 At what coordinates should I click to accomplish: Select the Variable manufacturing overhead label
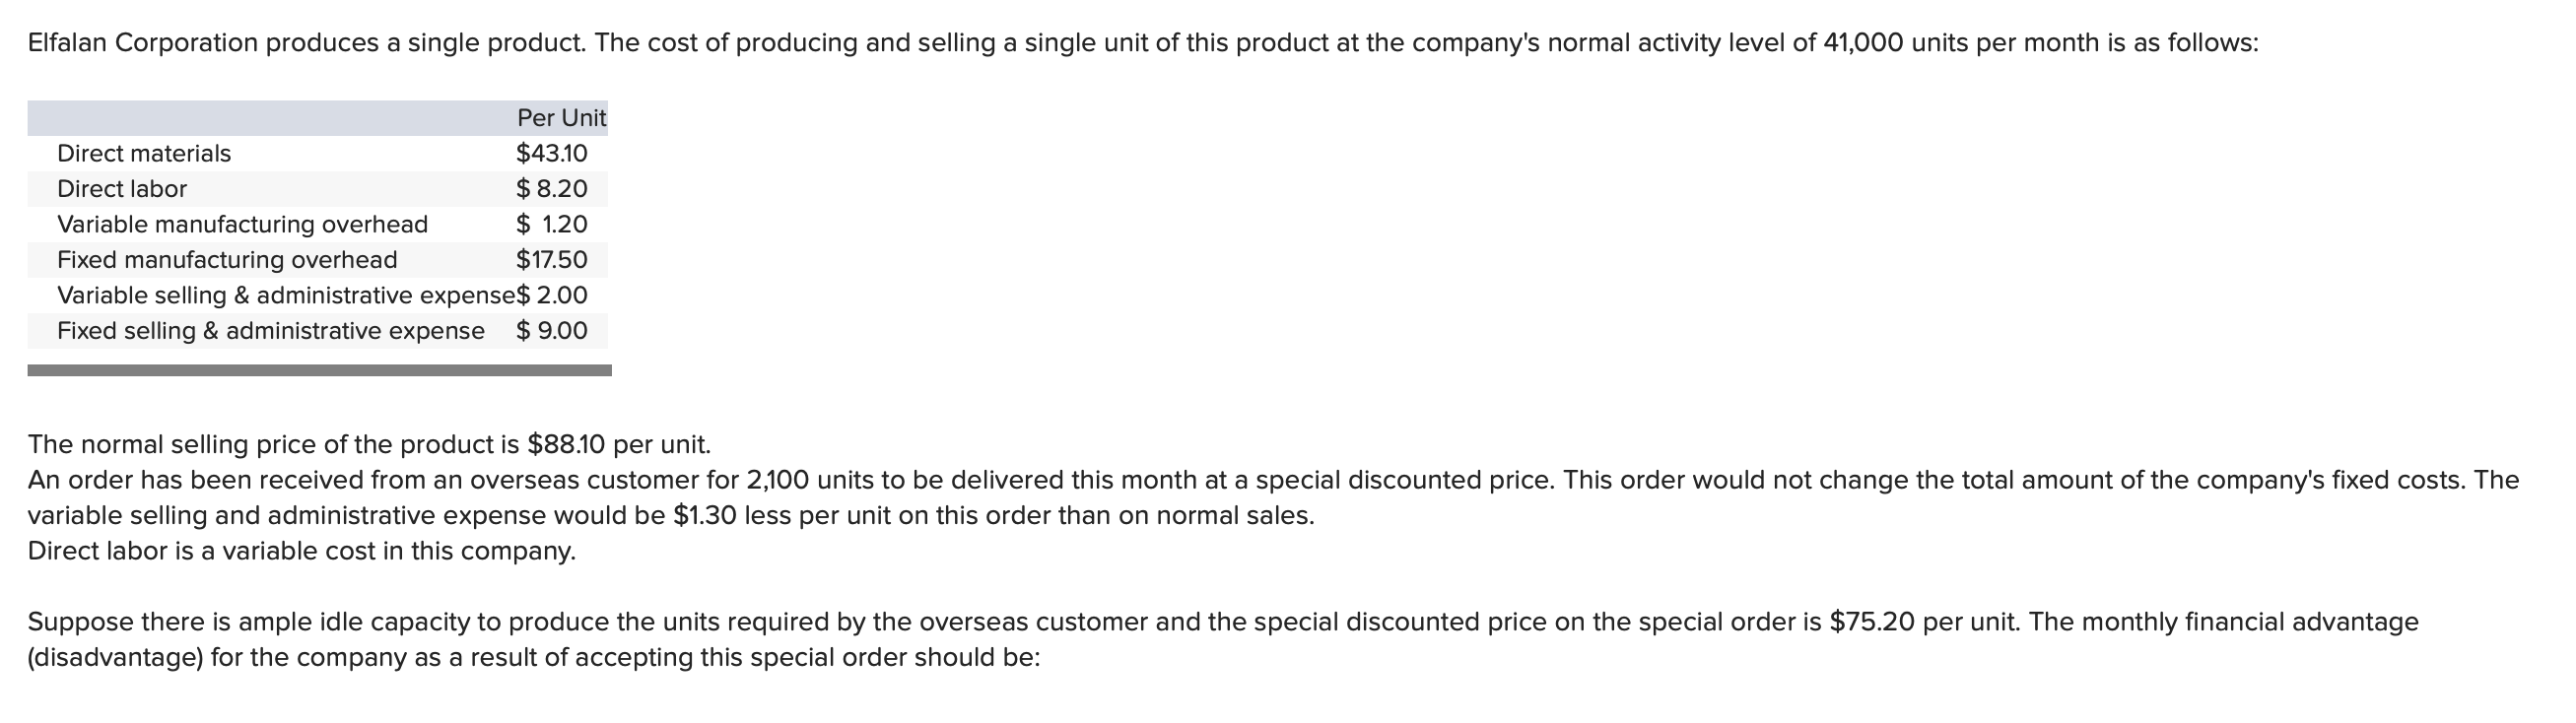[x=242, y=224]
